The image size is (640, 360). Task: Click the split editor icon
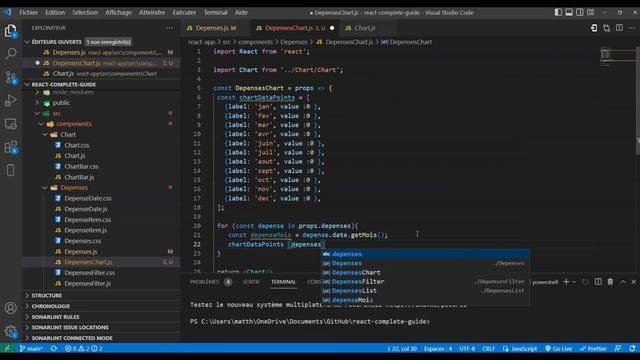click(x=619, y=28)
